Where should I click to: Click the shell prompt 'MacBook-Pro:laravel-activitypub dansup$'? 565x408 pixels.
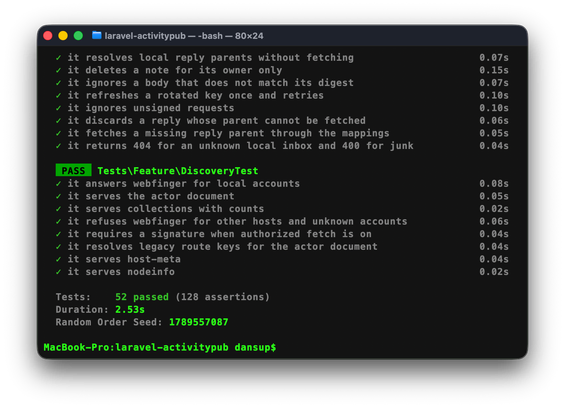[160, 347]
